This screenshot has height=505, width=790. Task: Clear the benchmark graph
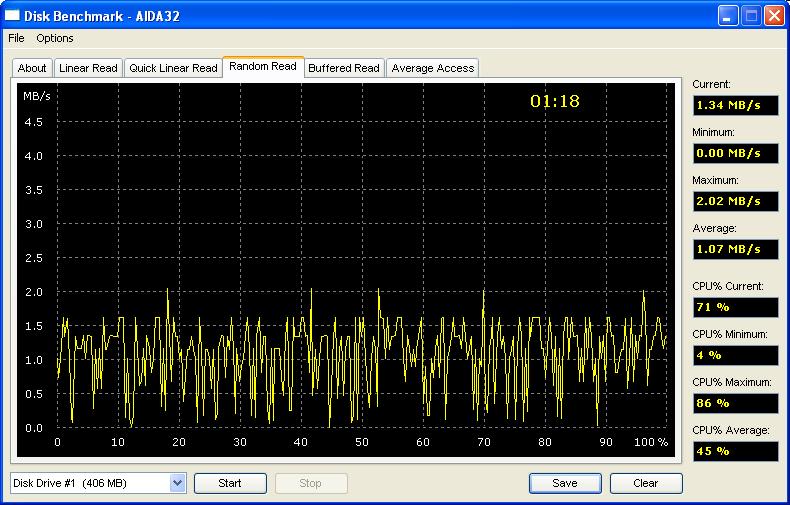[x=646, y=483]
